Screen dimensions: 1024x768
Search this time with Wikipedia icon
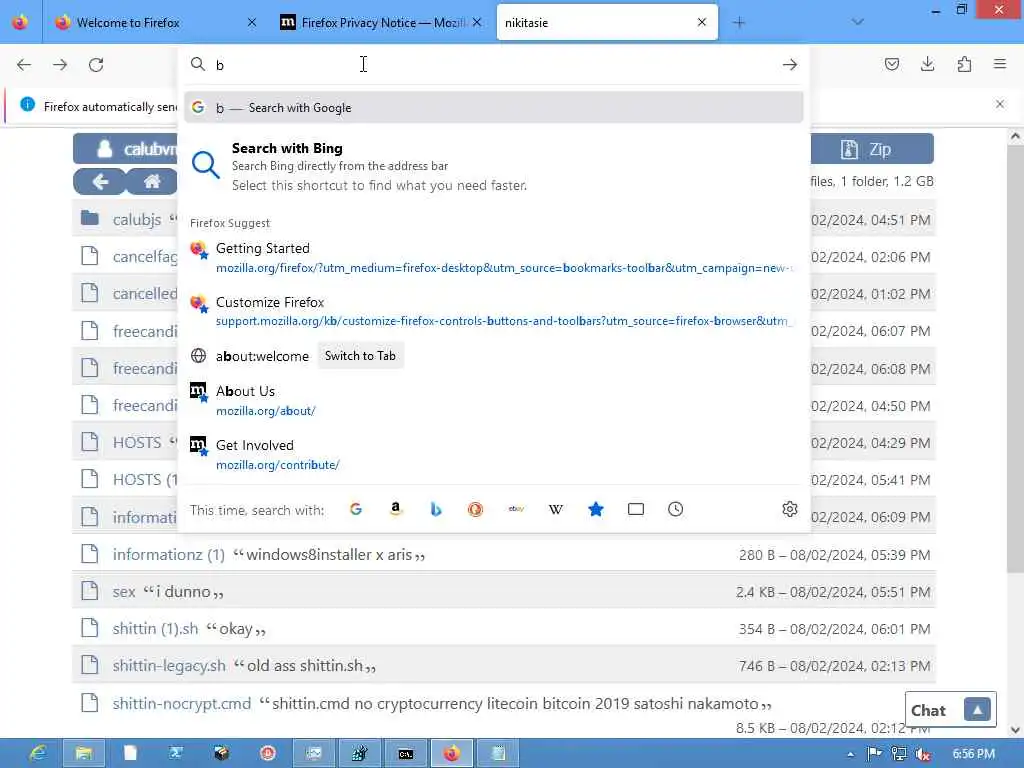coord(556,509)
